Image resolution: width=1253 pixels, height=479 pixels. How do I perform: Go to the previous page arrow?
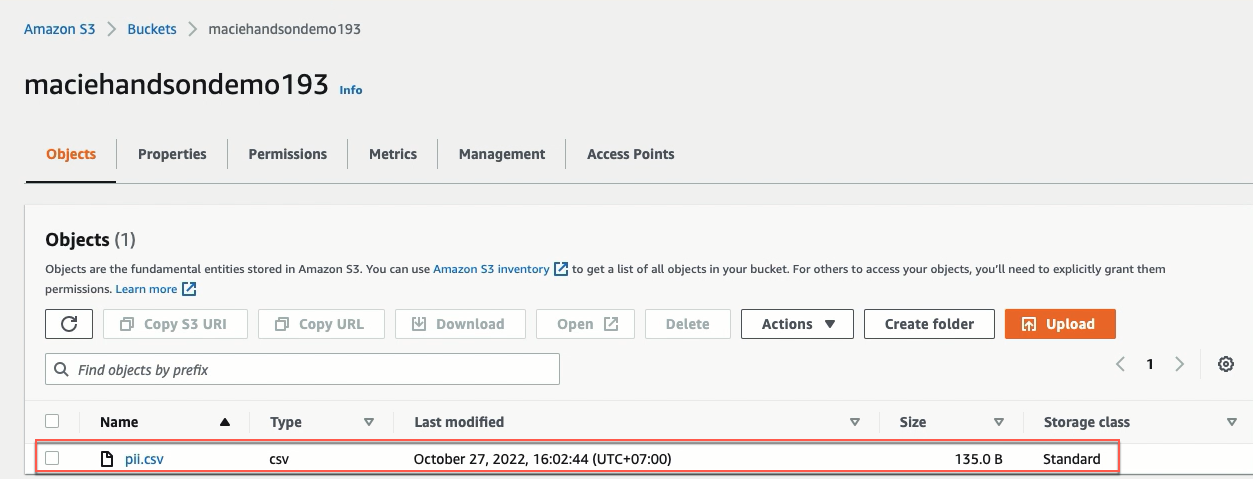1121,365
